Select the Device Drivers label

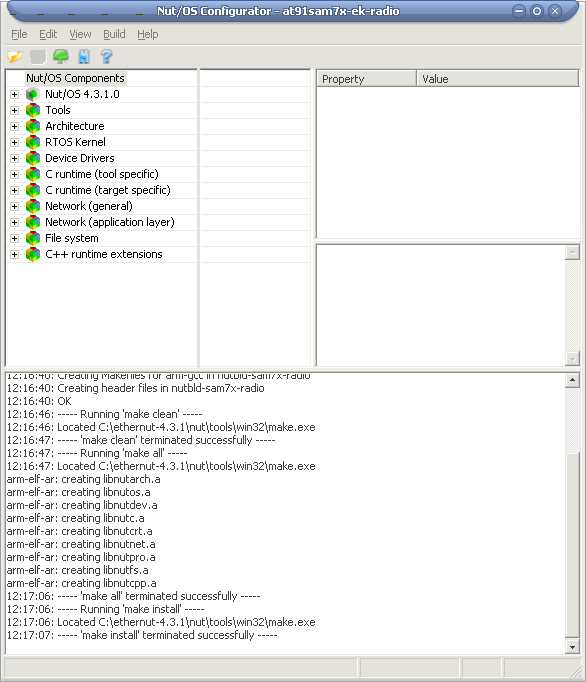(80, 158)
